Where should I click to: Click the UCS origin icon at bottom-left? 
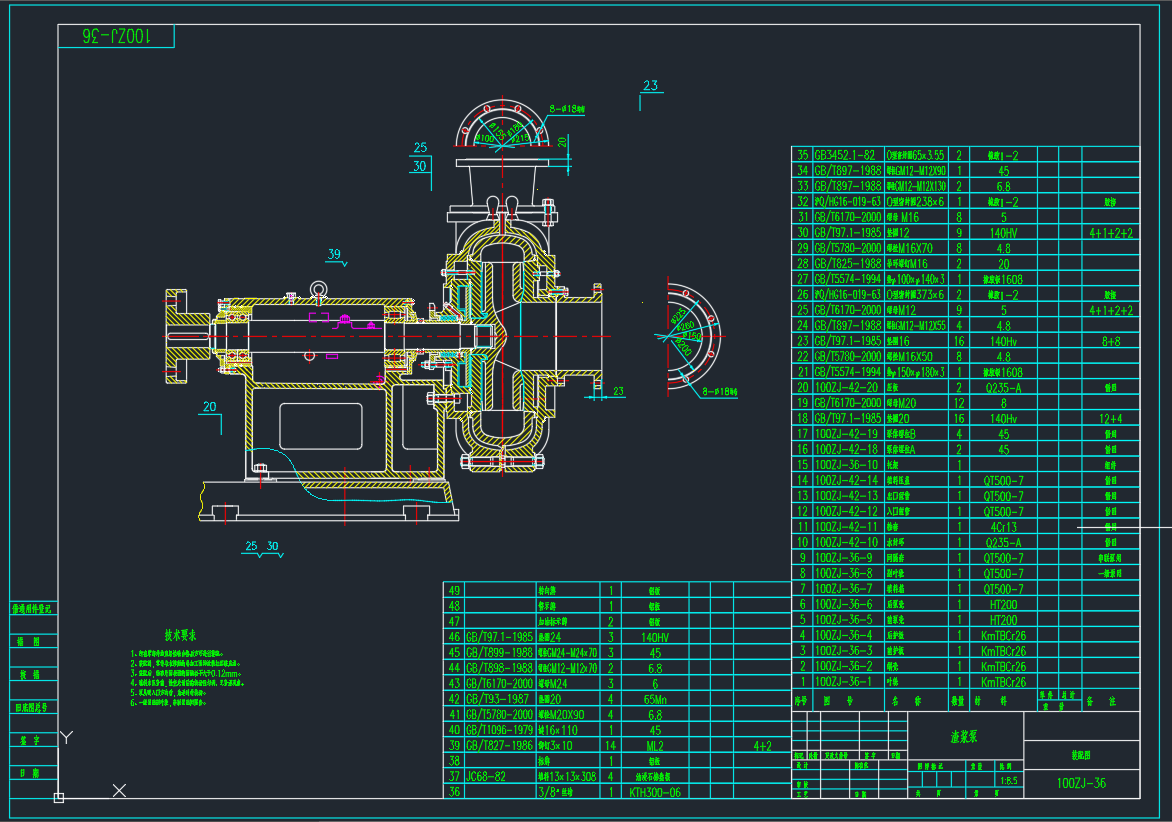(59, 797)
